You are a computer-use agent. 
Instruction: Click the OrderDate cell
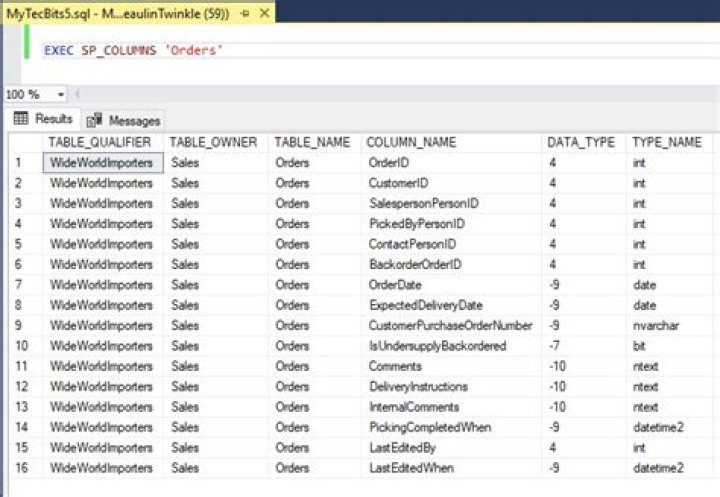pos(451,285)
